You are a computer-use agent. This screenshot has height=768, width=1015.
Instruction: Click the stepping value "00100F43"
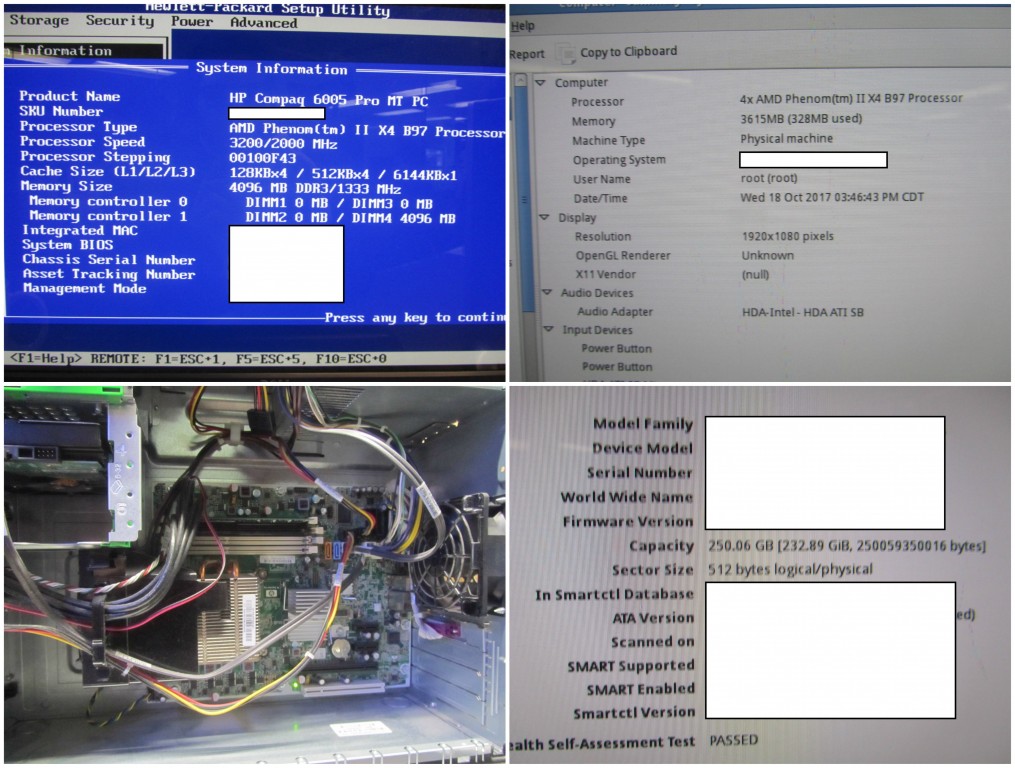[x=262, y=159]
